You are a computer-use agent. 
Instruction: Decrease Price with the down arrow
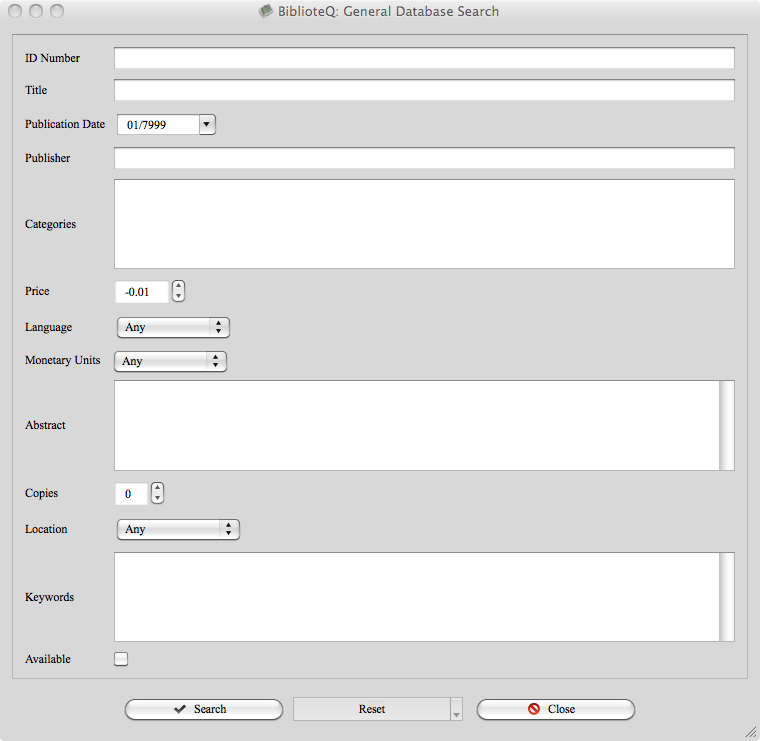[x=178, y=296]
